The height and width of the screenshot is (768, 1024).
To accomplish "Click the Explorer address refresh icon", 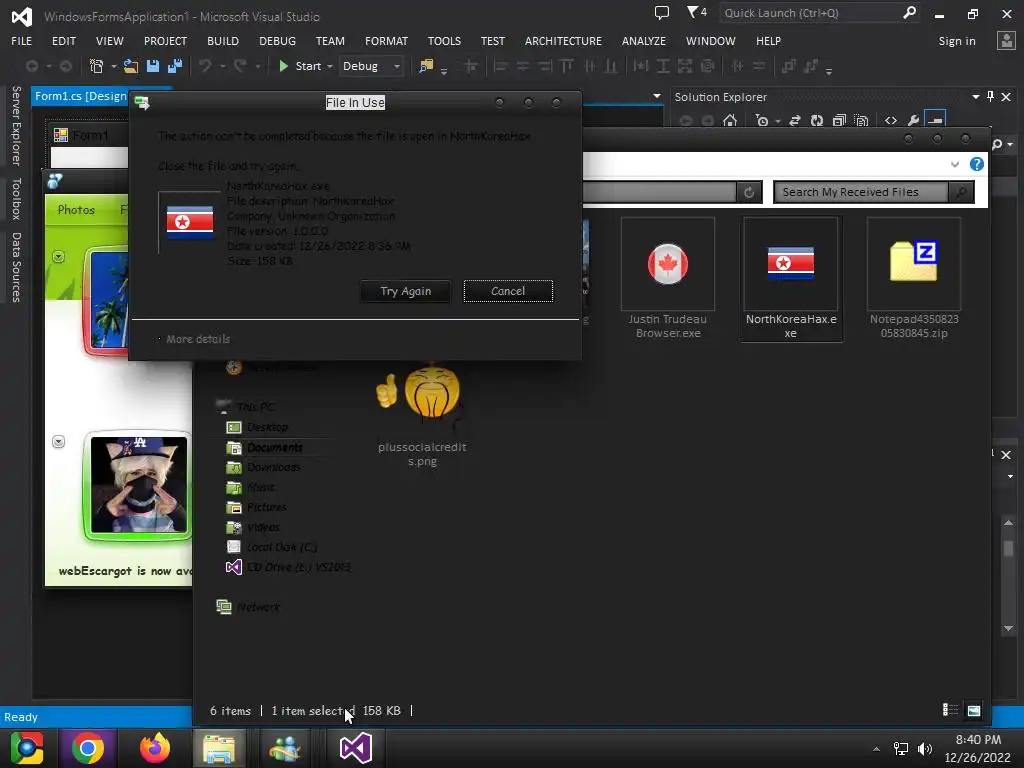I will point(749,192).
